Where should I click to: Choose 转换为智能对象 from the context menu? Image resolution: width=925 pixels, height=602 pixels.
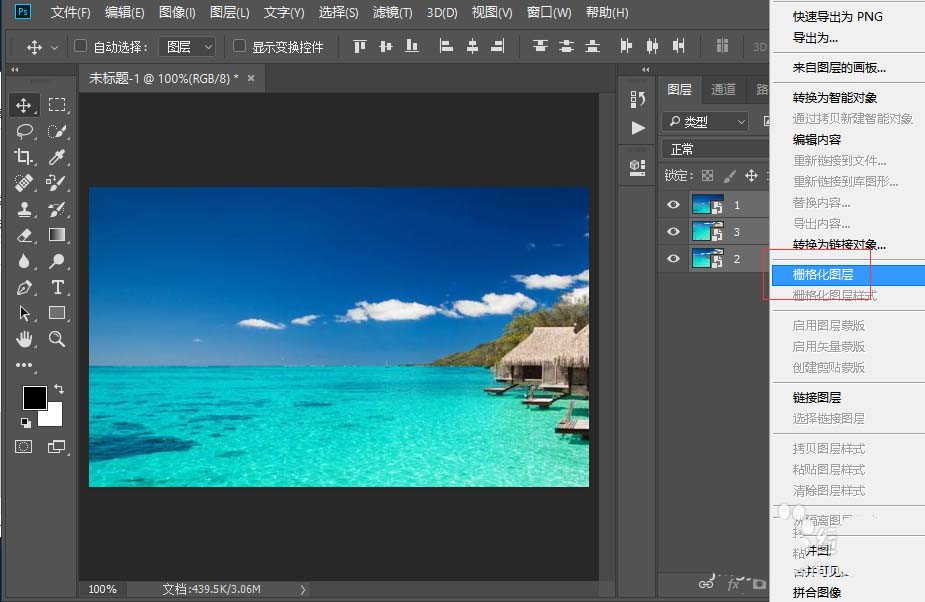(x=834, y=97)
